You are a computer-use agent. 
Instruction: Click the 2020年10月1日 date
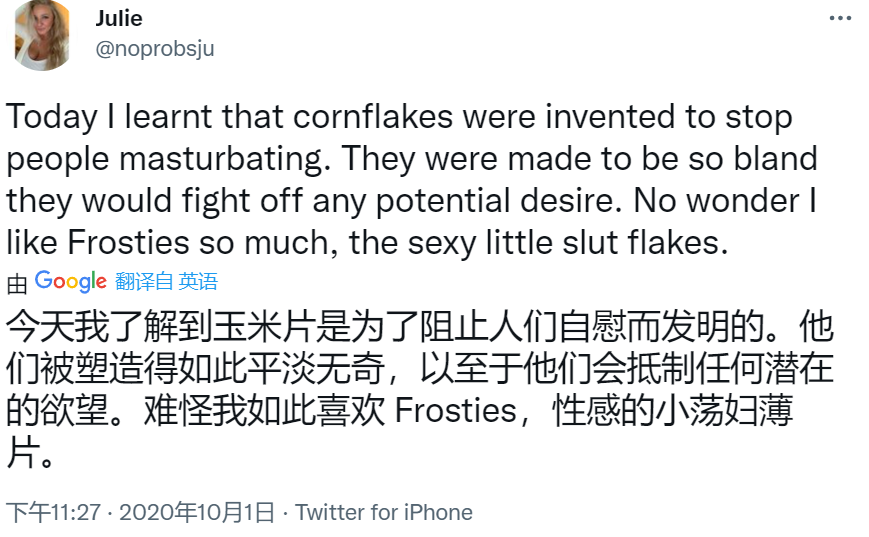[197, 513]
